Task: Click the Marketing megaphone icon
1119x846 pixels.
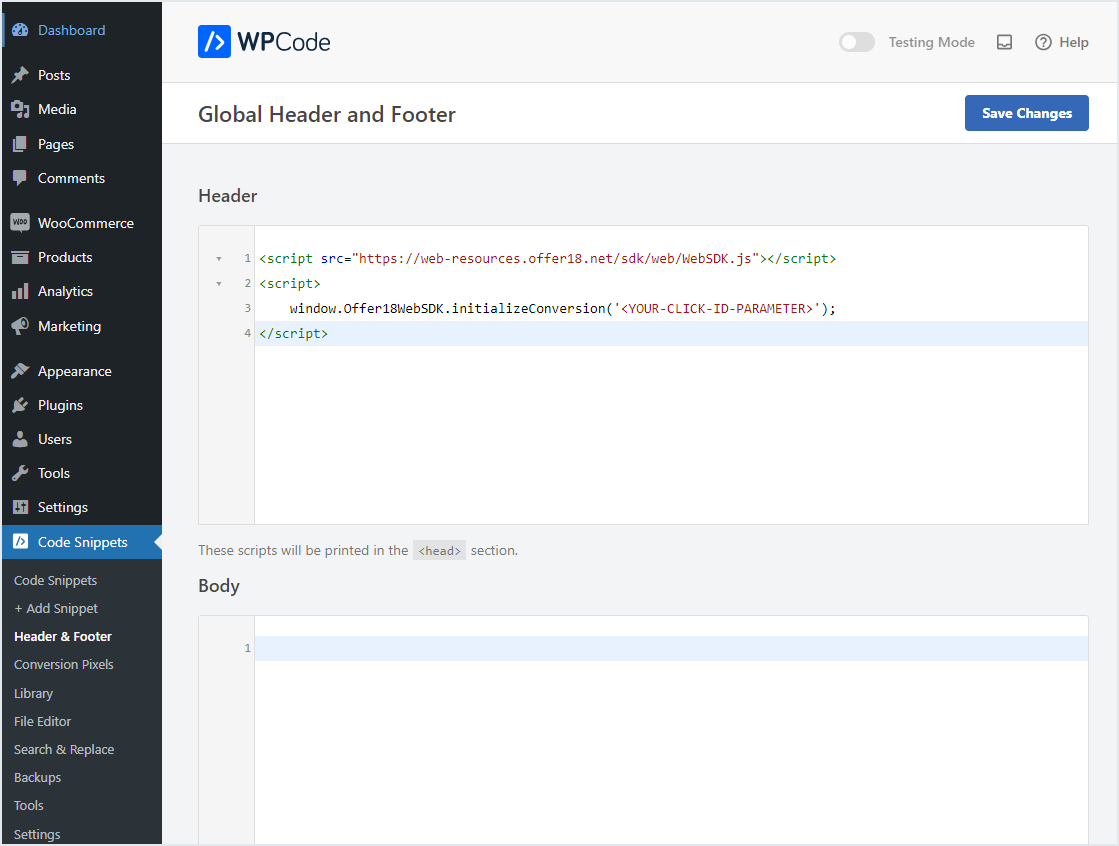Action: [x=20, y=326]
